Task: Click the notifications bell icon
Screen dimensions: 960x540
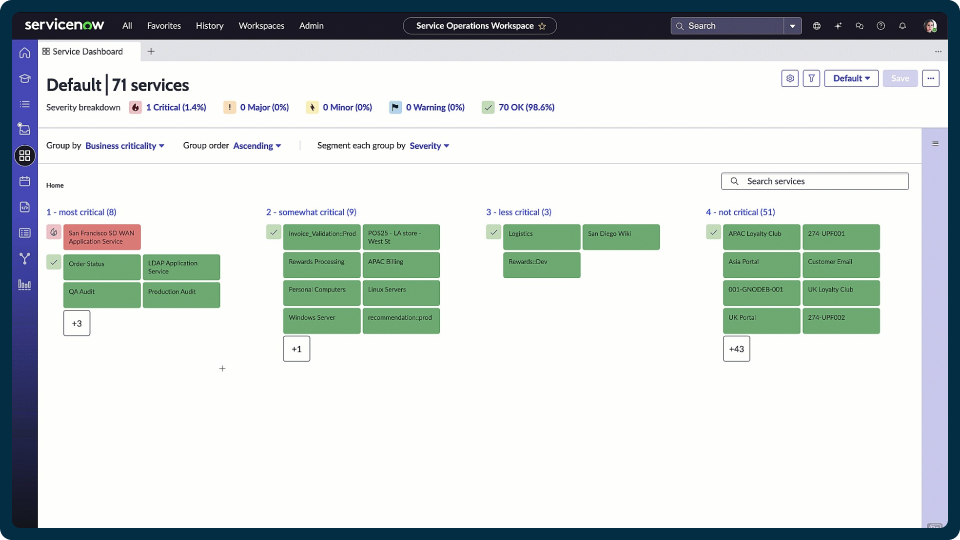Action: pos(902,26)
